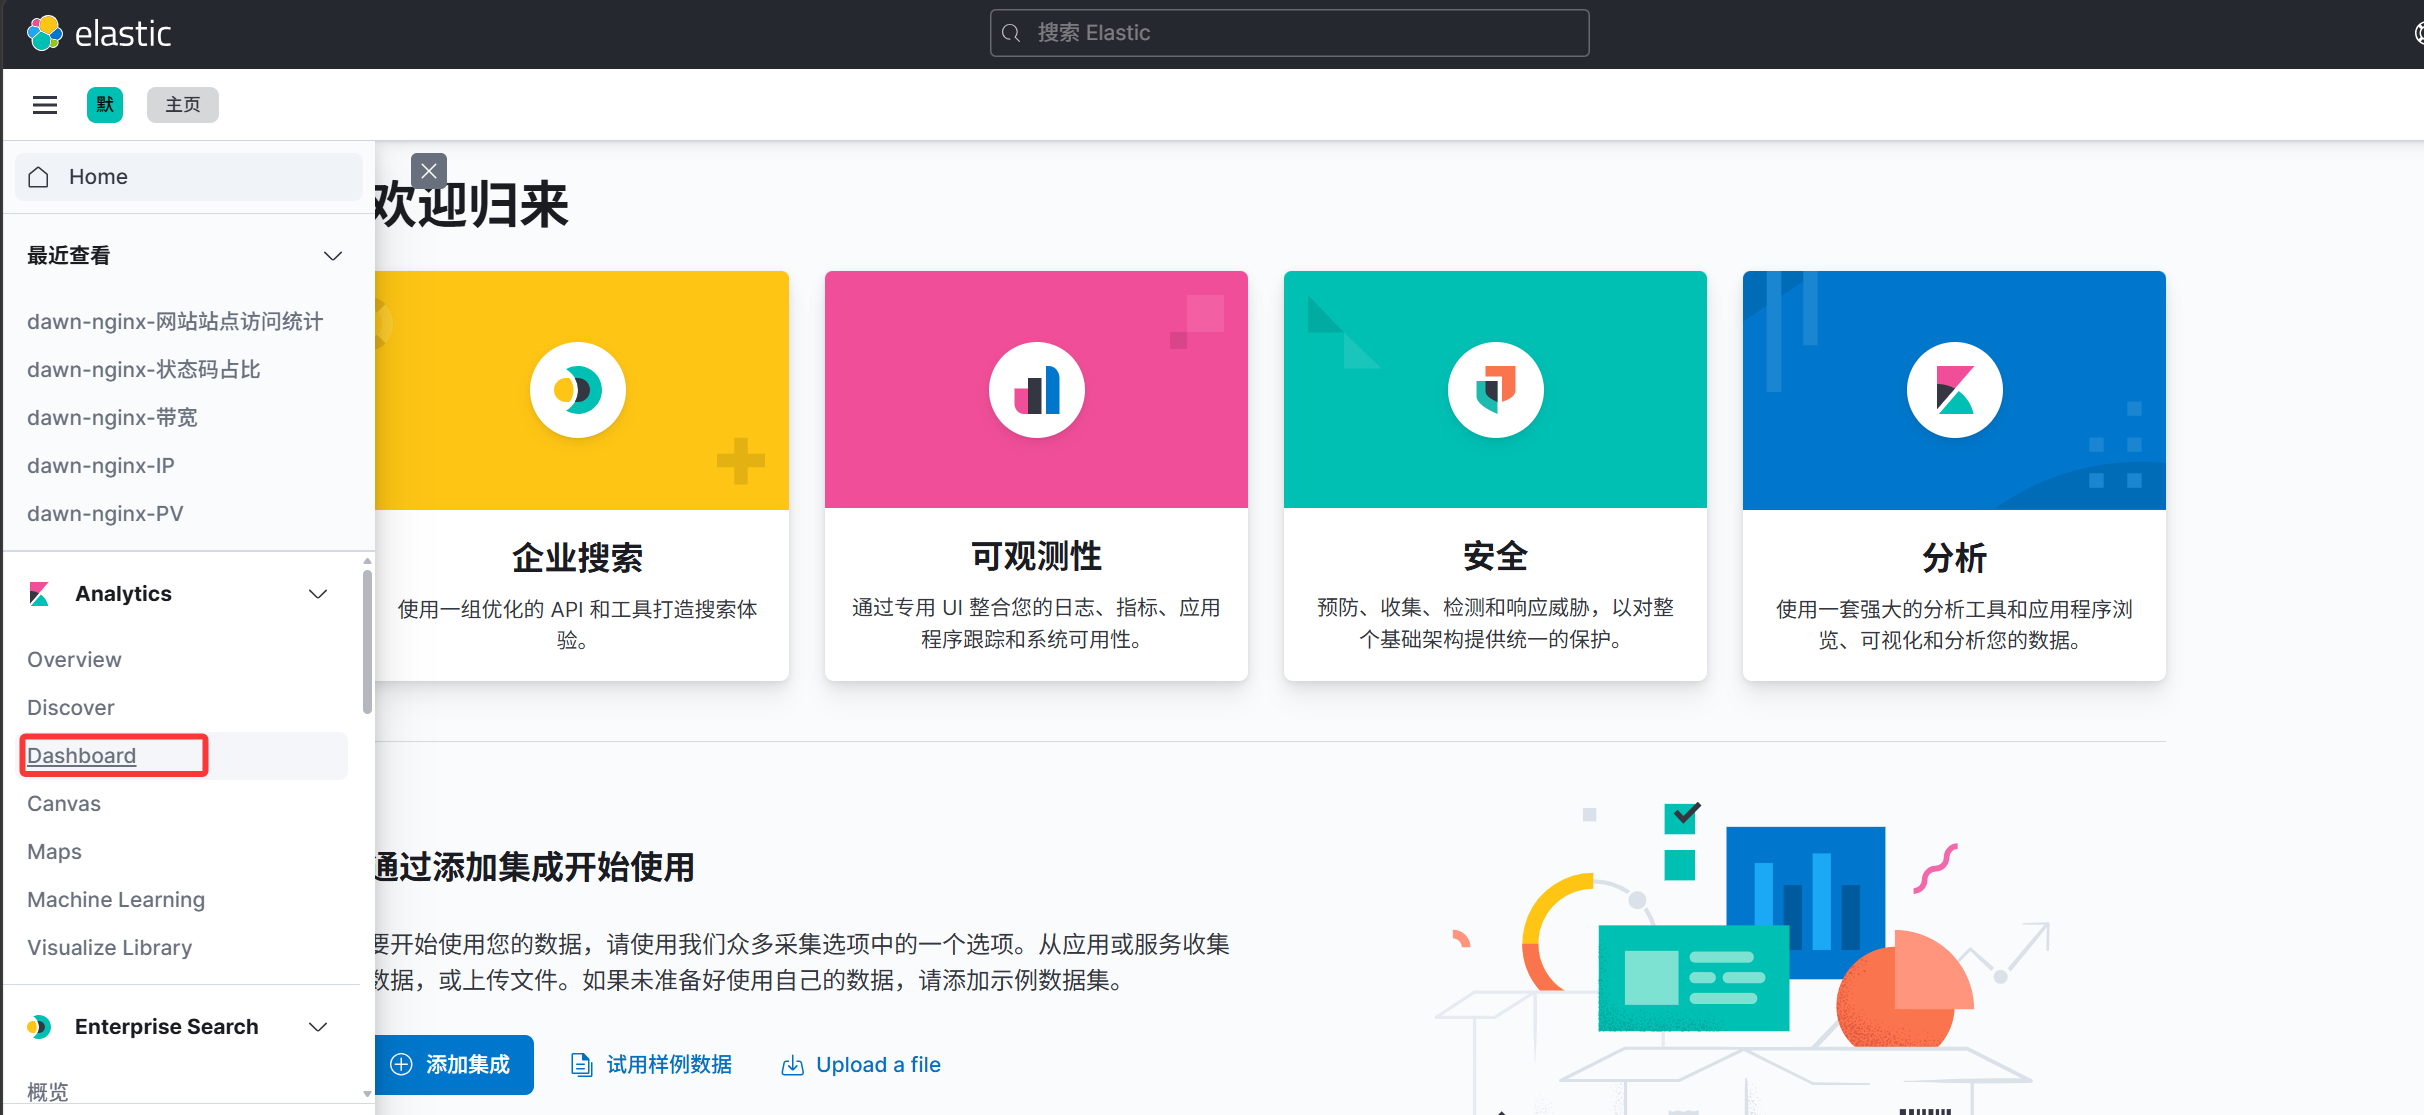Viewport: 2424px width, 1115px height.
Task: Open Dashboard in the sidebar
Action: click(82, 756)
